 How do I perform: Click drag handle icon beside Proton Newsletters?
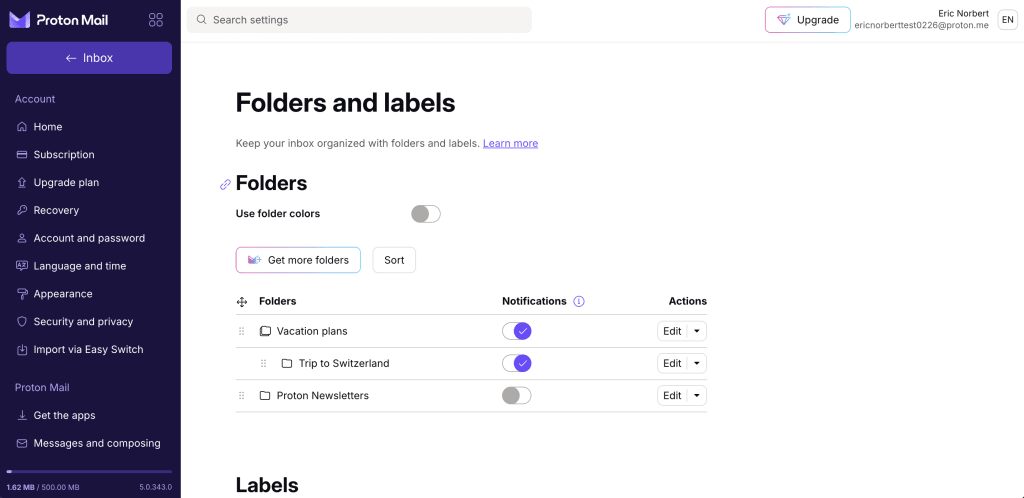(241, 396)
